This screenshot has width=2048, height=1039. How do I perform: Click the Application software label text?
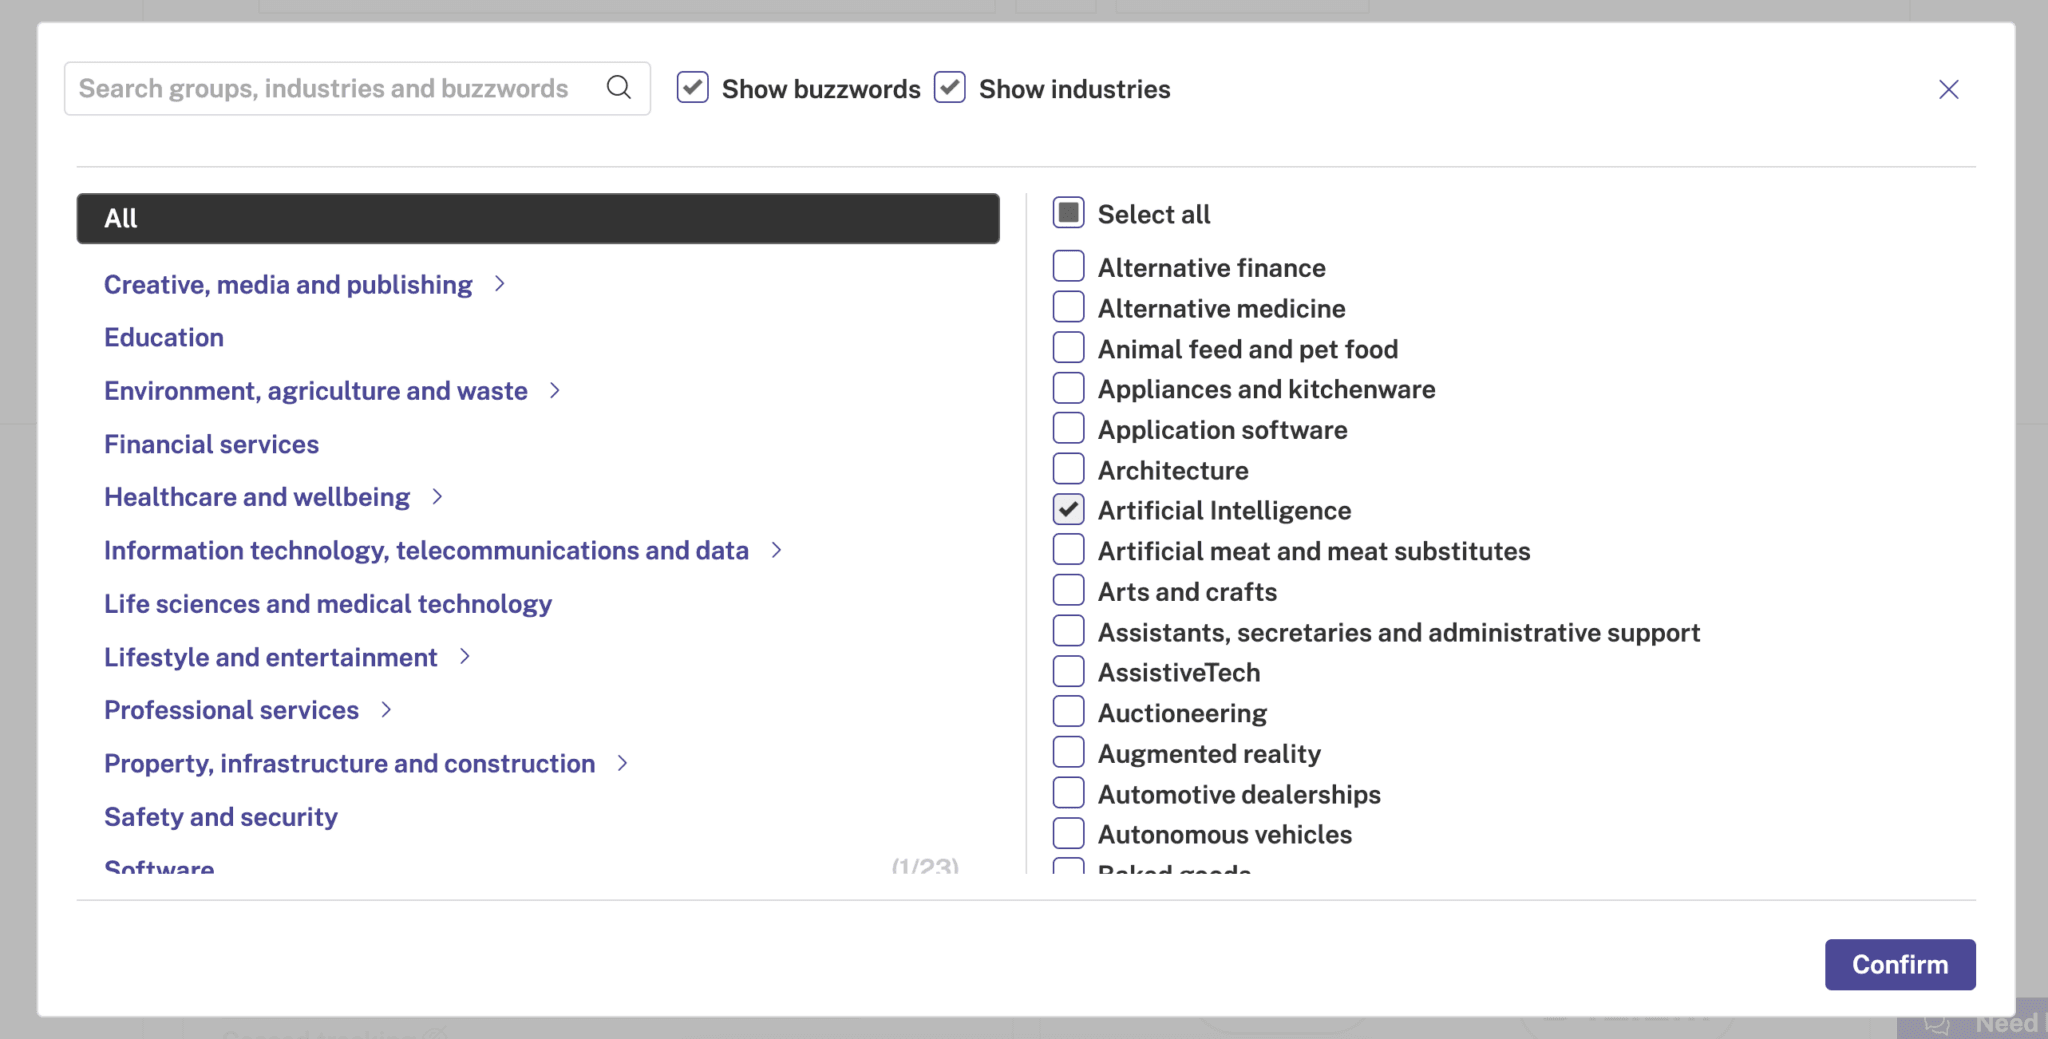pyautogui.click(x=1223, y=430)
